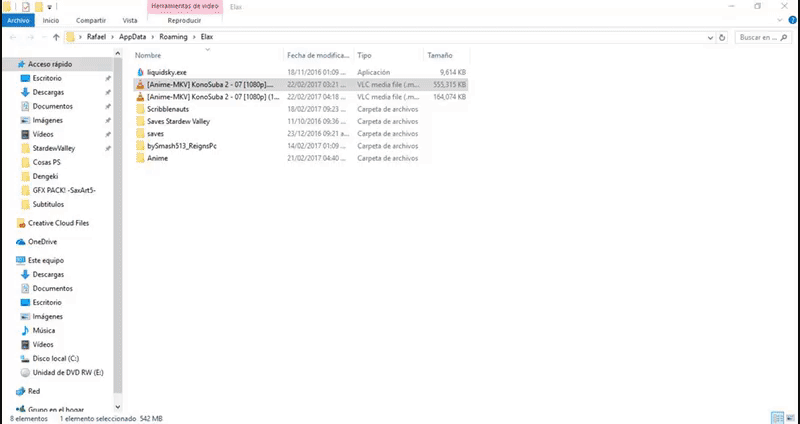Select the Este equipo computer icon

click(21, 260)
